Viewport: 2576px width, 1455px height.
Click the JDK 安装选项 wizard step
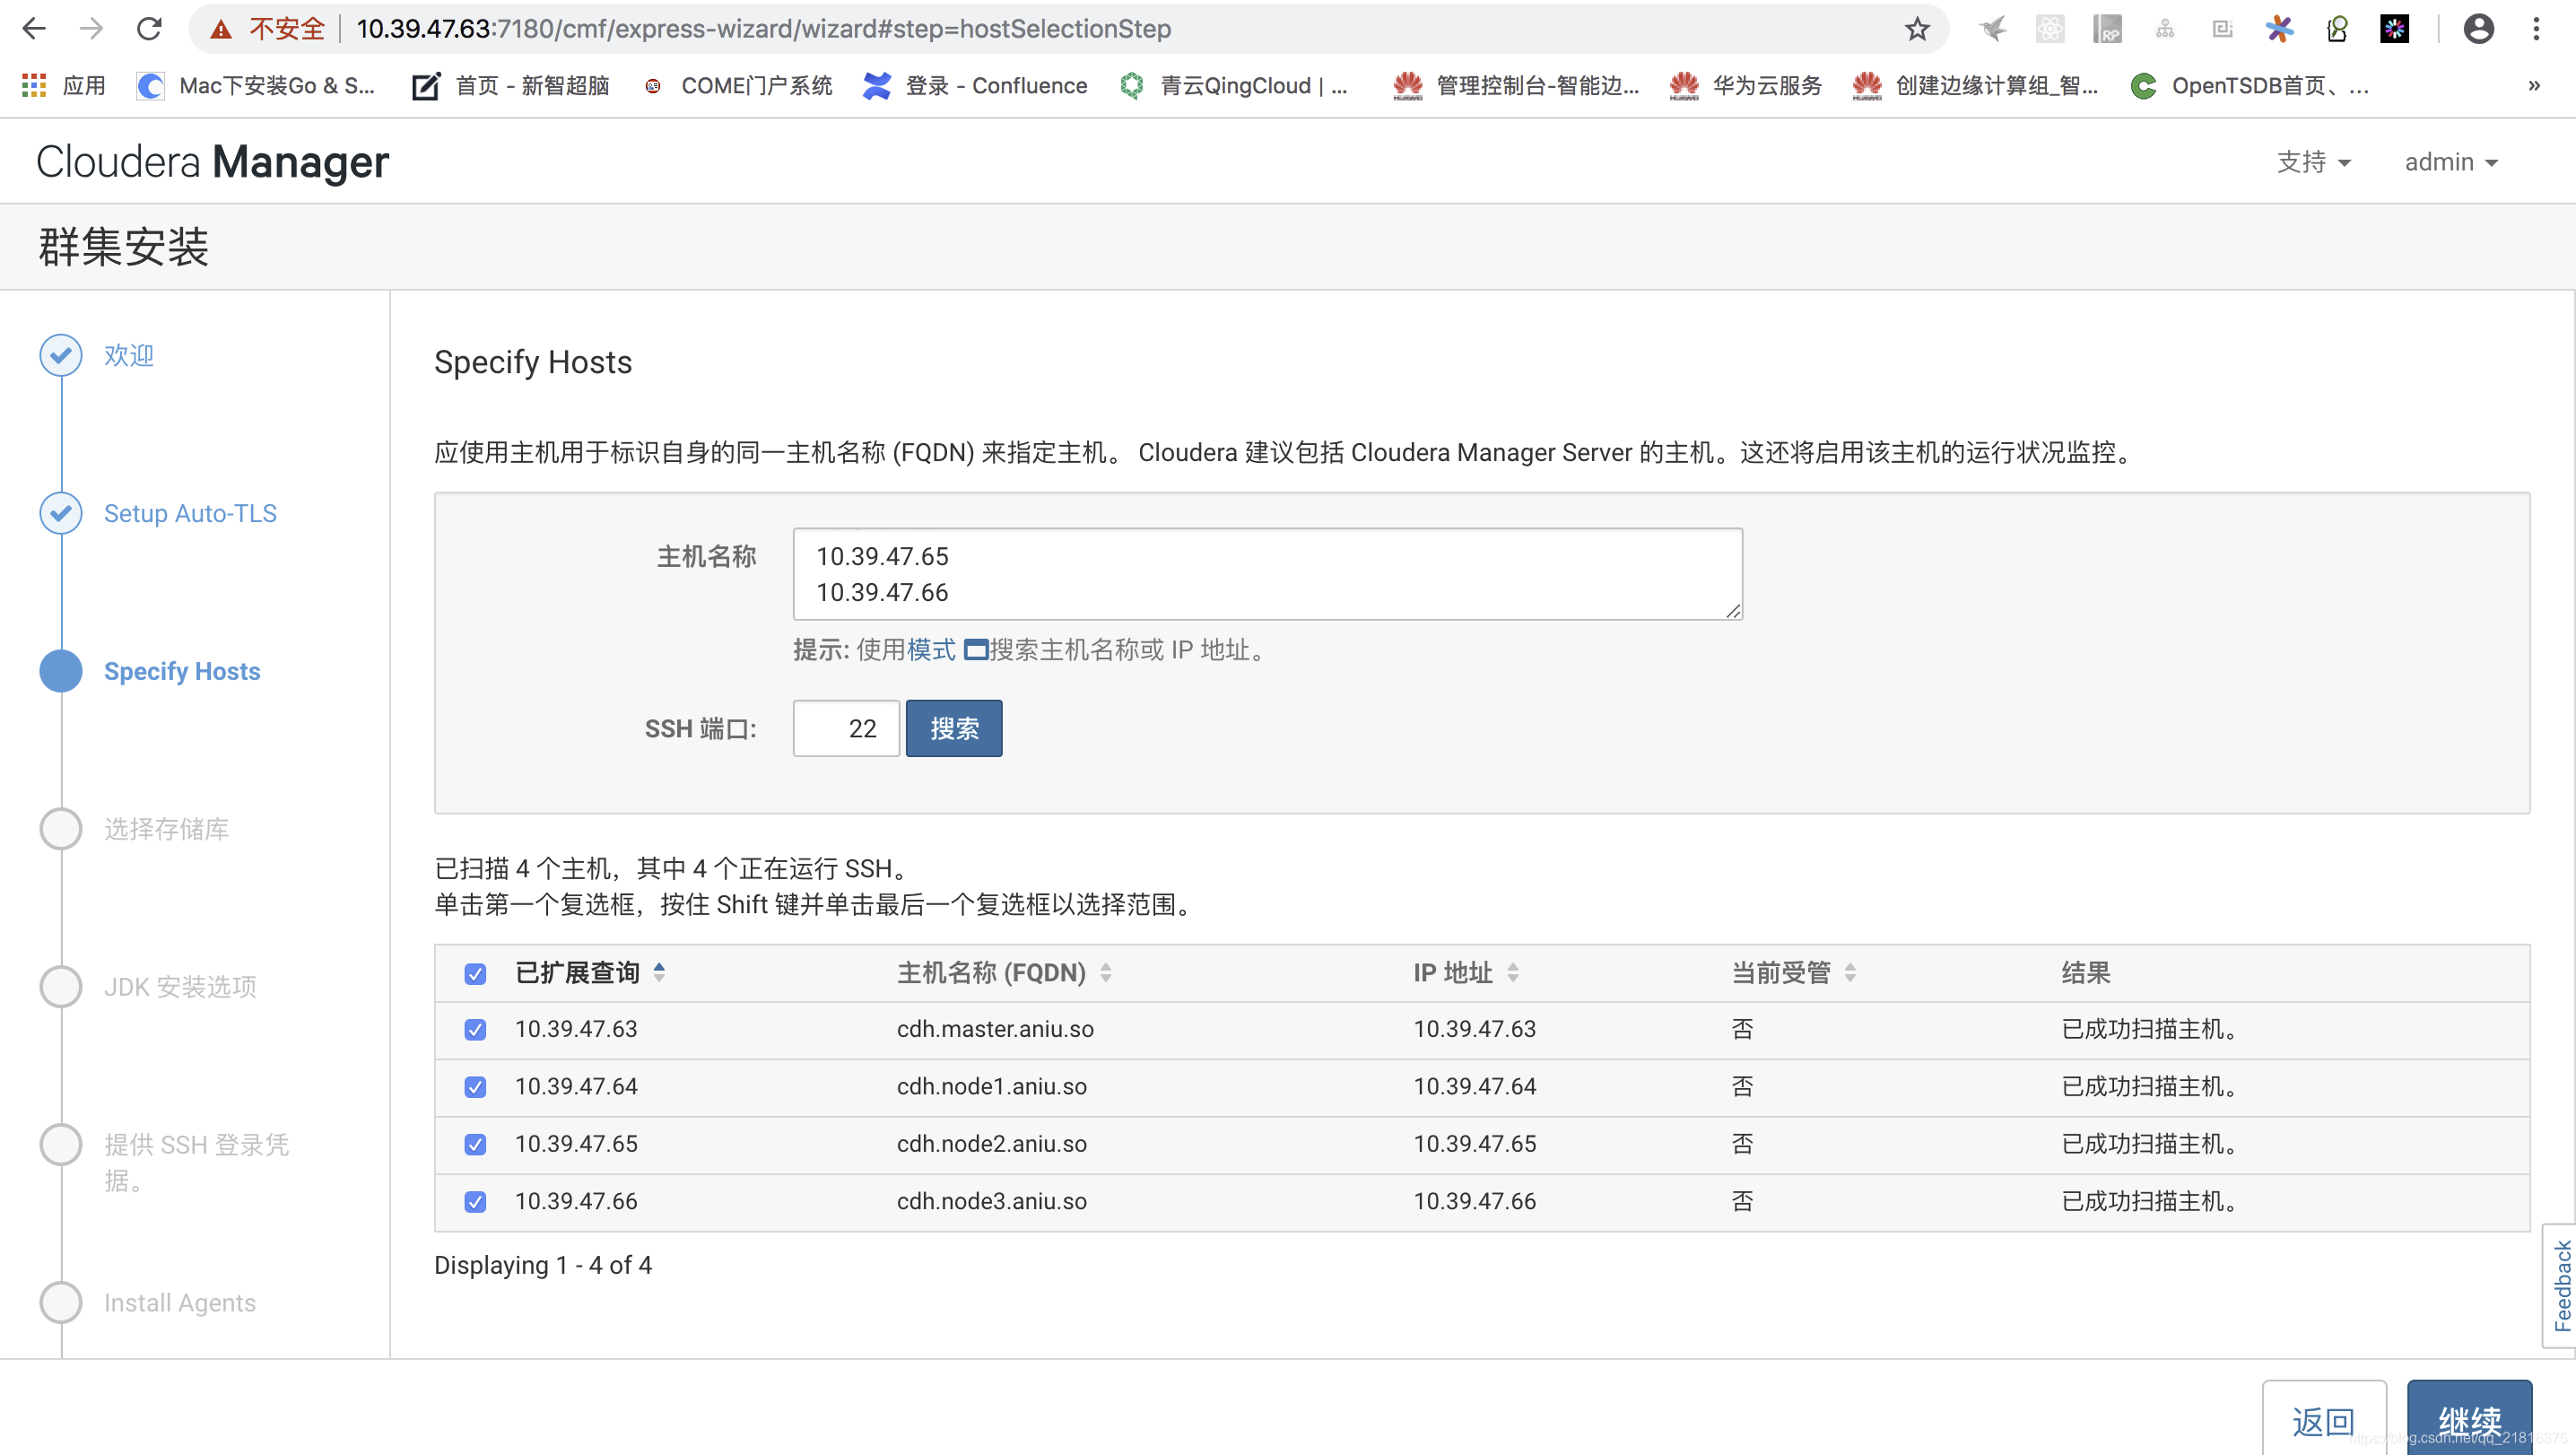(180, 987)
